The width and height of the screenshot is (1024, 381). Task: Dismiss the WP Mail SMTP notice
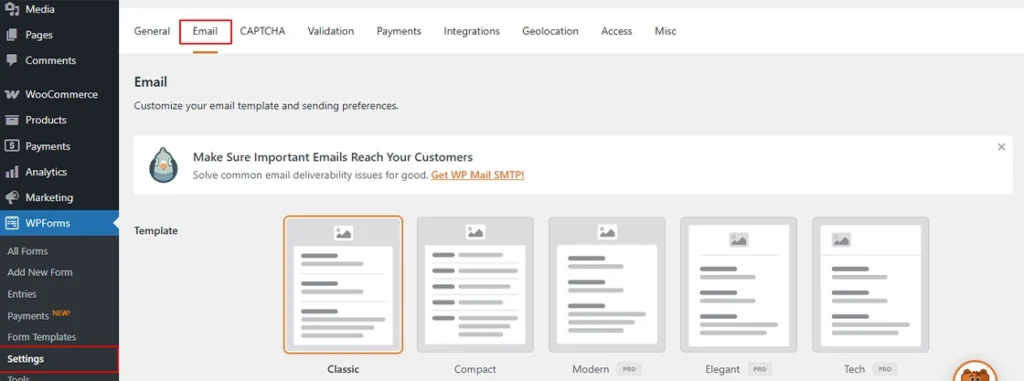click(1001, 147)
